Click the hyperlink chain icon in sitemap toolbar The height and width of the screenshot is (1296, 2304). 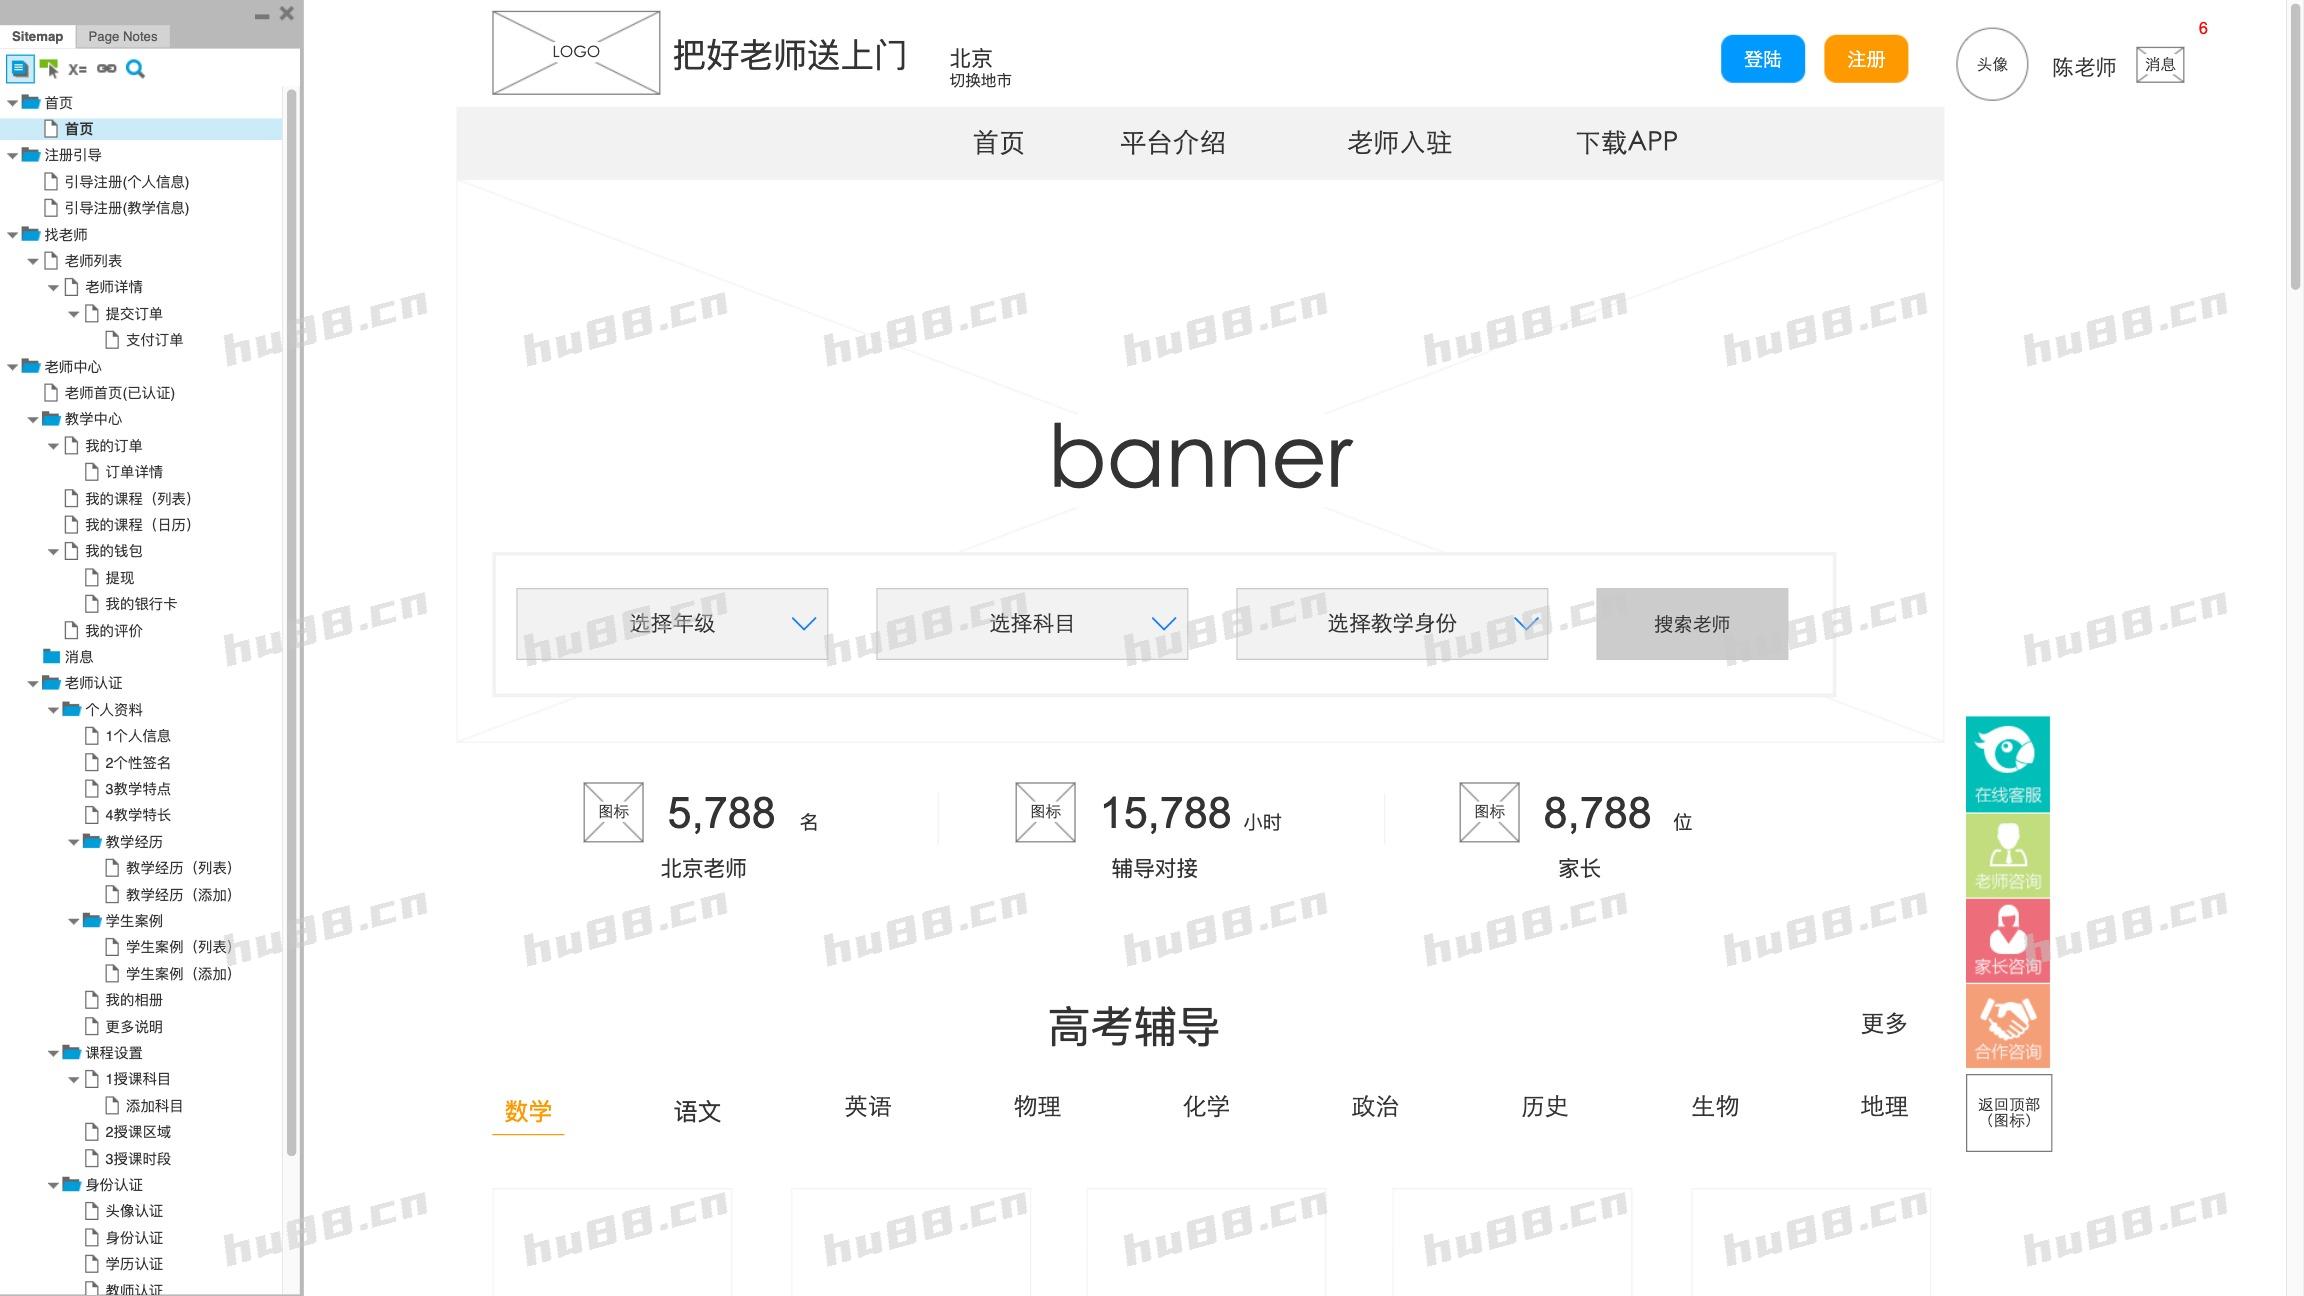[106, 68]
